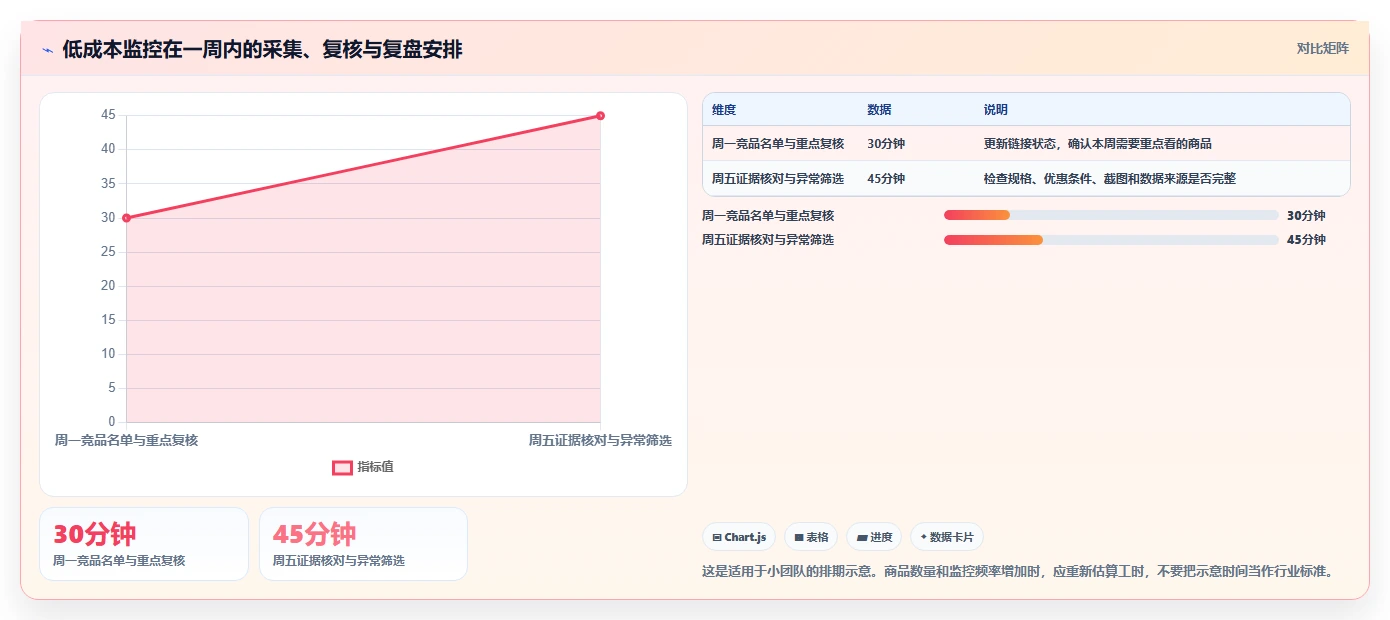This screenshot has height=620, width=1390.
Task: Click the 指标值 legend text
Action: tap(376, 467)
